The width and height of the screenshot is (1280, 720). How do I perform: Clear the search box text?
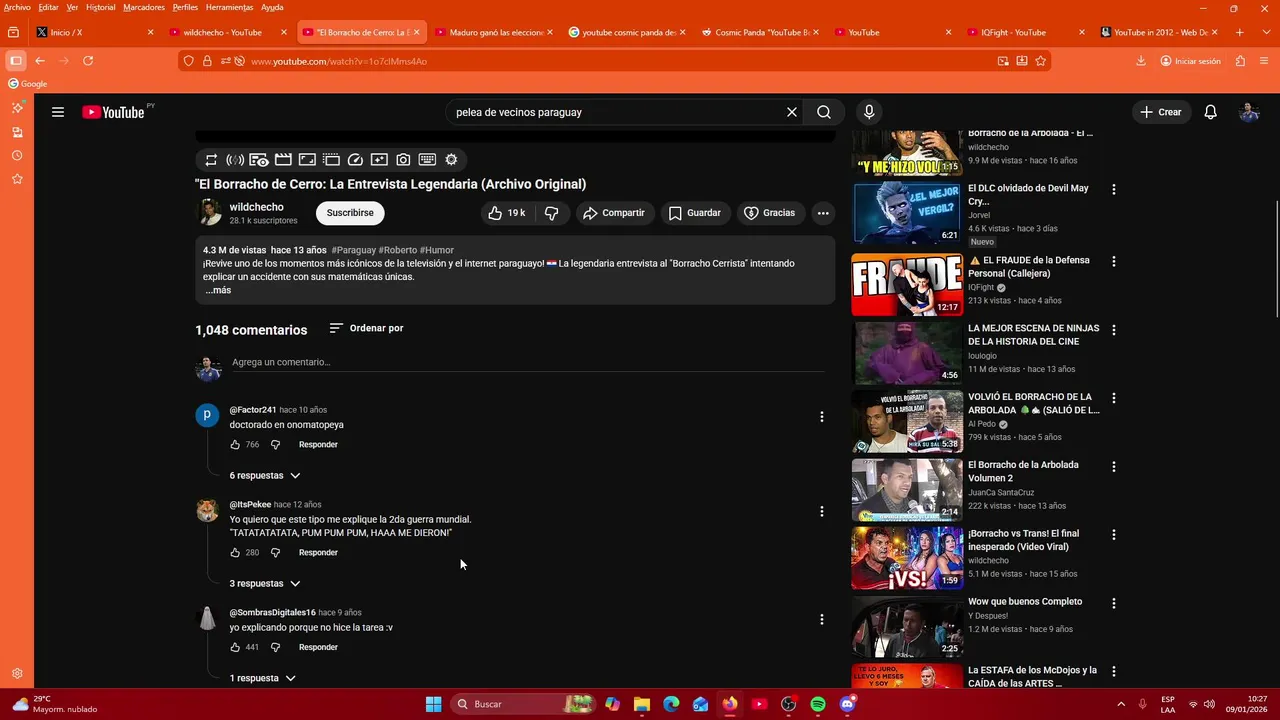tap(792, 112)
